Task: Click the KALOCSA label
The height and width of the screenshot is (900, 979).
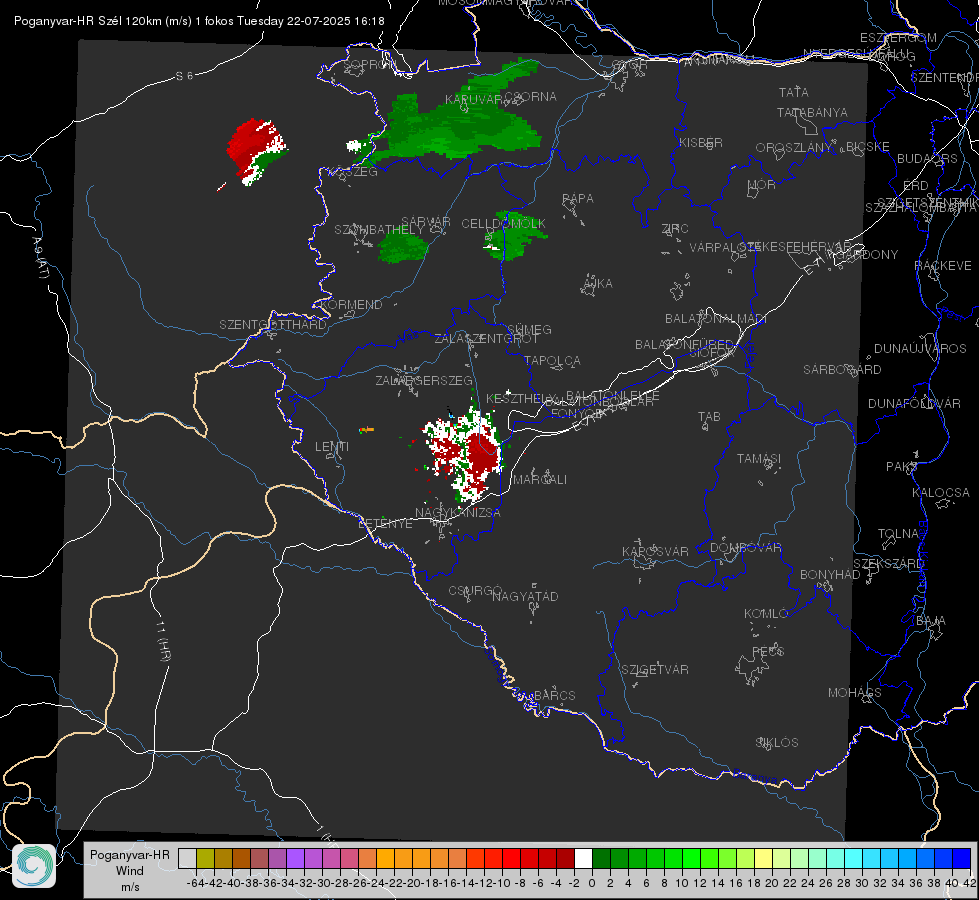Action: [x=940, y=493]
